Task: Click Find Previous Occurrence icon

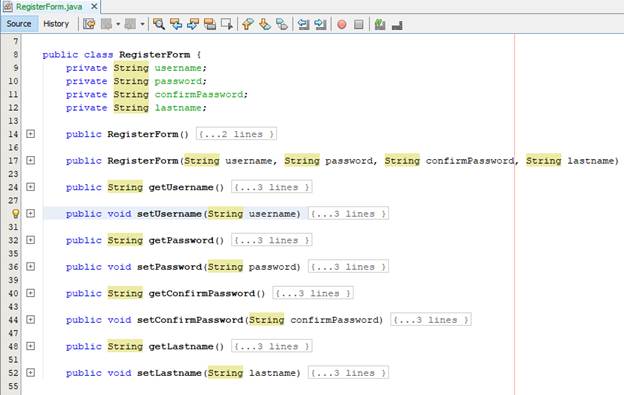Action: click(x=176, y=24)
